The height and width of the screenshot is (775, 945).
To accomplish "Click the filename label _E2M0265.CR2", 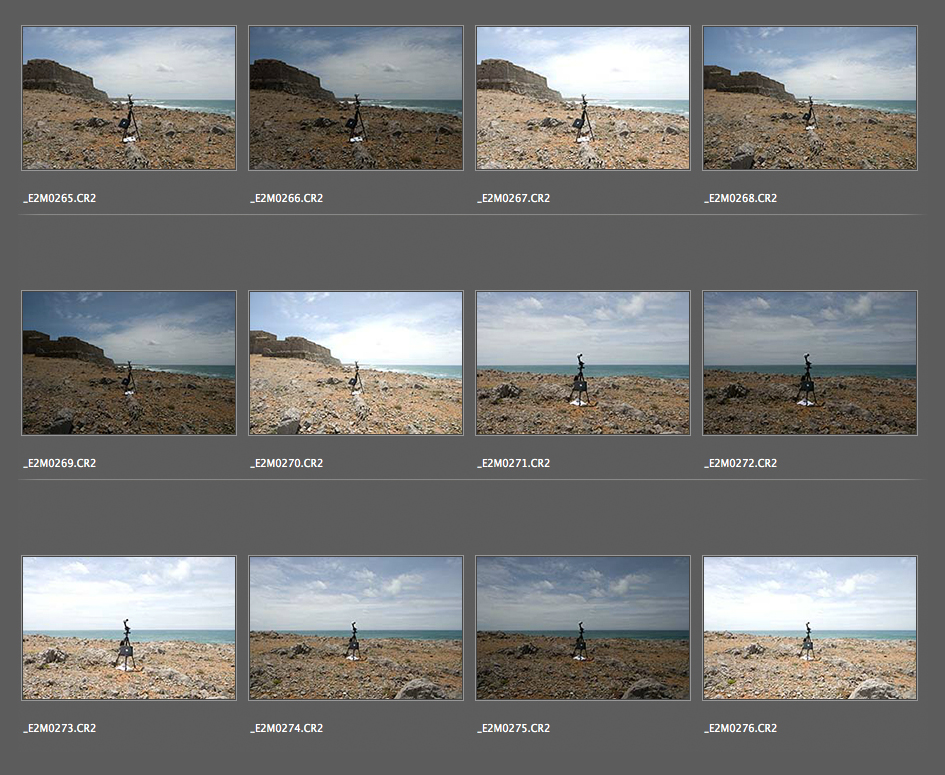I will [x=60, y=198].
